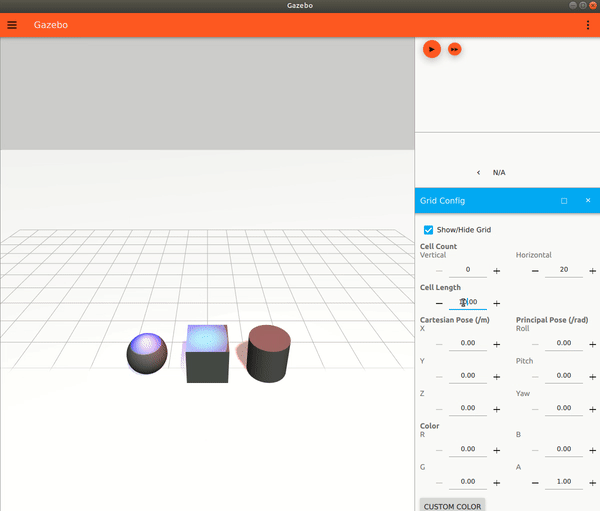Increase Cell Length with plus

coord(497,303)
